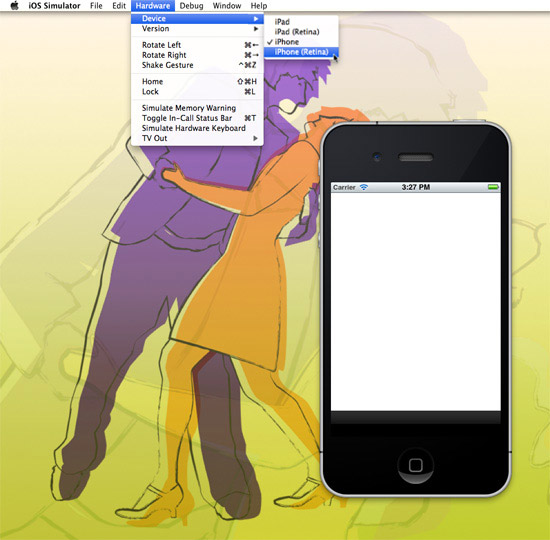Screen dimensions: 550x540
Task: Tap the iPhone simulator home button
Action: (416, 465)
